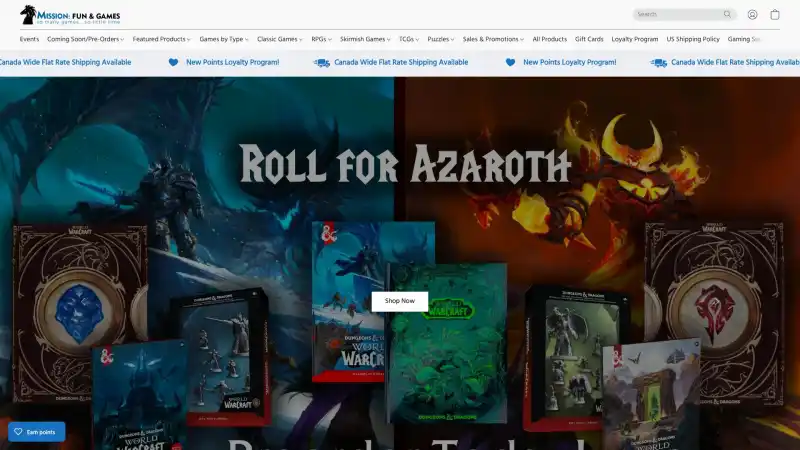Expand the Puzzles dropdown

440,39
